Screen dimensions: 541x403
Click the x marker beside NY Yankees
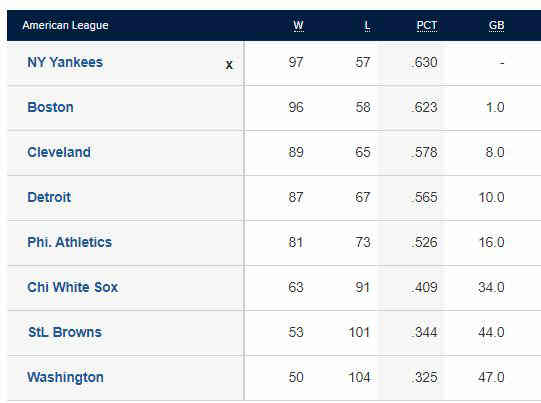point(229,65)
